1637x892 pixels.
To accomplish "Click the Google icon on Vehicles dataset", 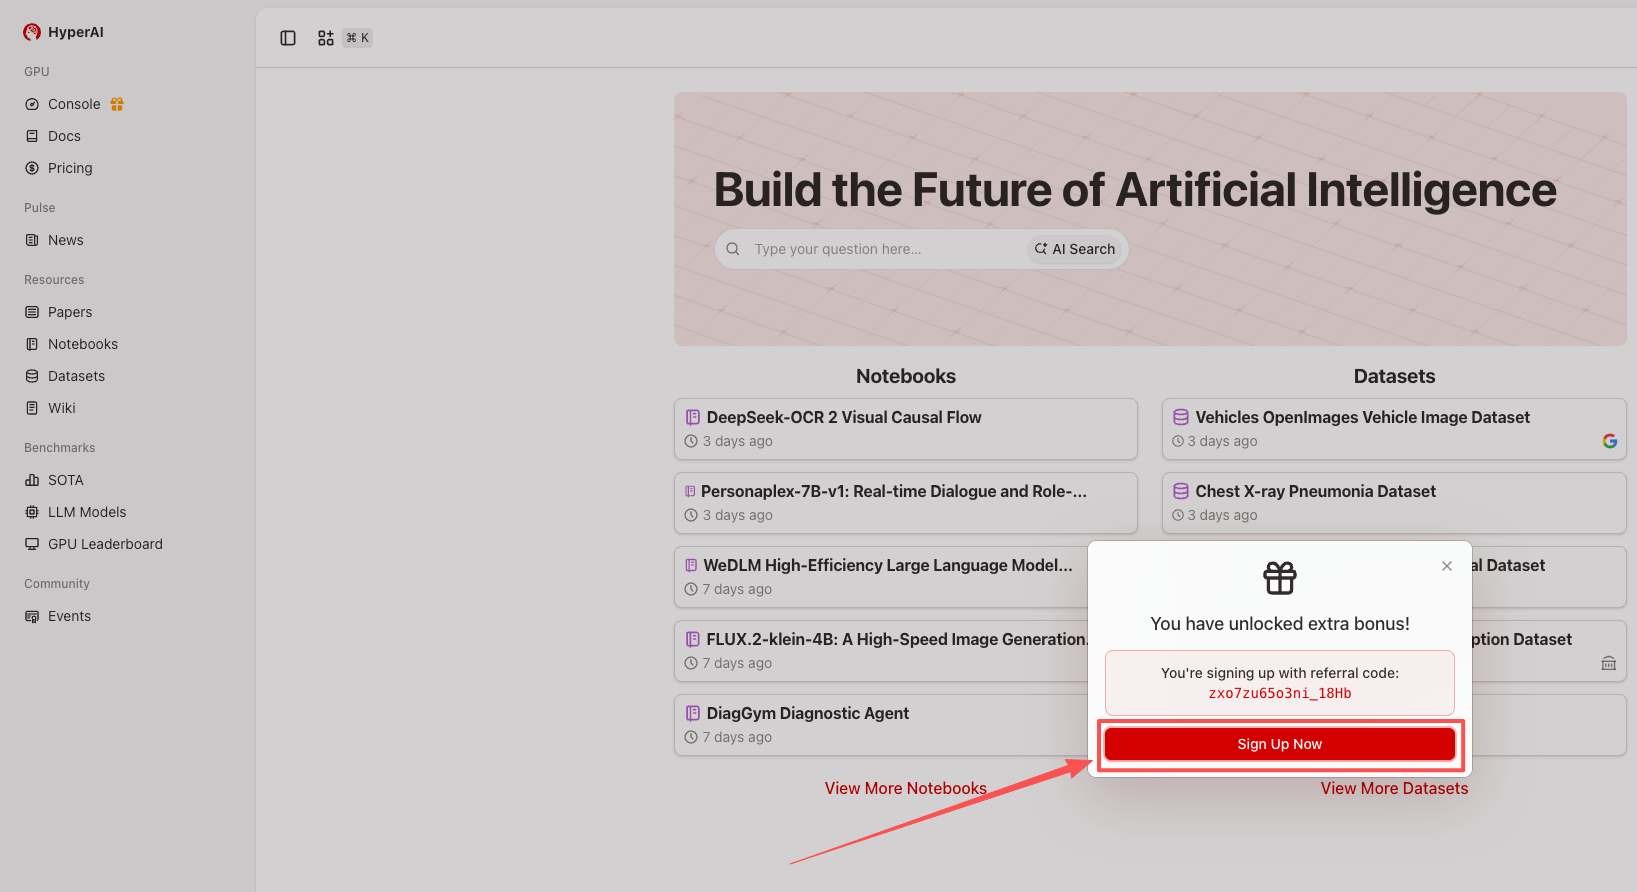I will point(1610,441).
